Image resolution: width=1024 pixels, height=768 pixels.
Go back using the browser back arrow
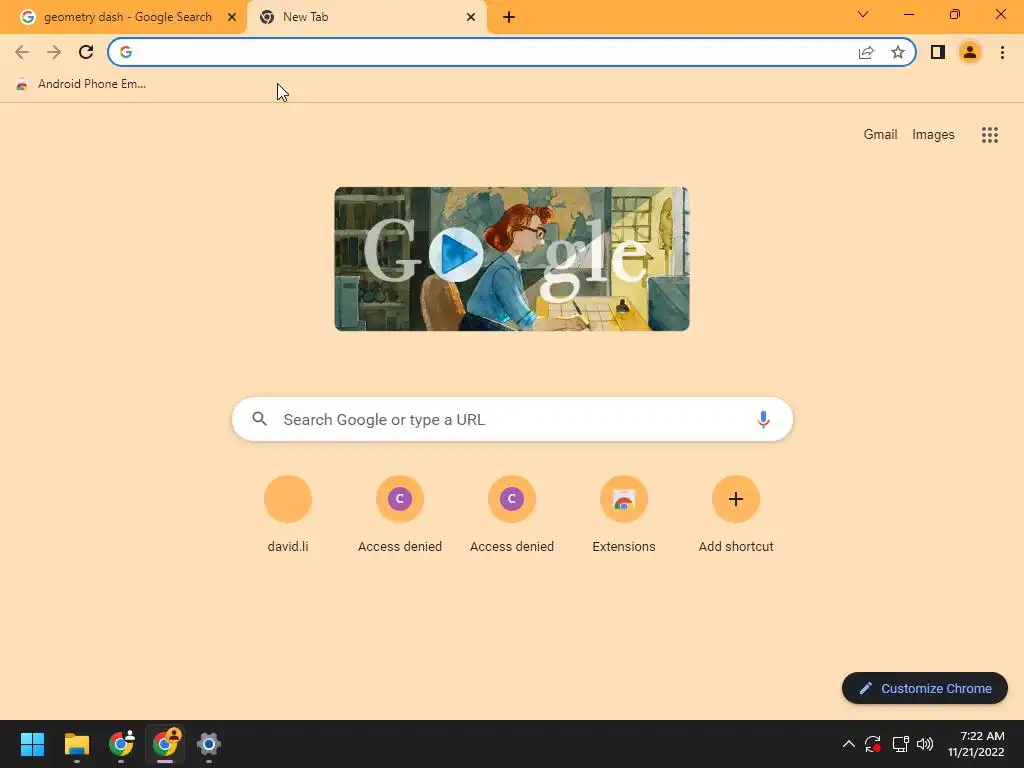(x=22, y=52)
